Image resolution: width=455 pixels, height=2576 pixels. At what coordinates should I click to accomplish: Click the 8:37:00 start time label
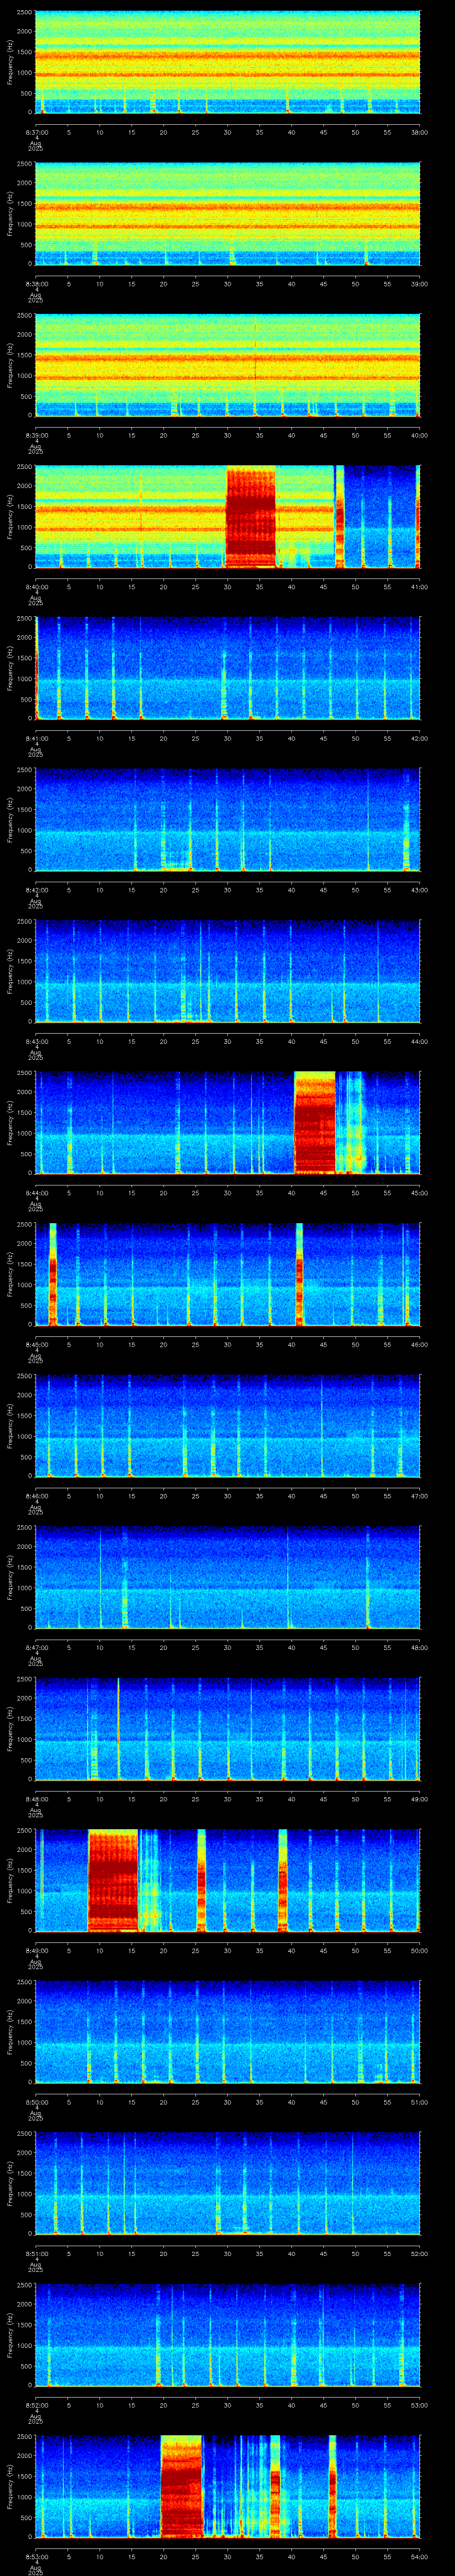tap(36, 131)
